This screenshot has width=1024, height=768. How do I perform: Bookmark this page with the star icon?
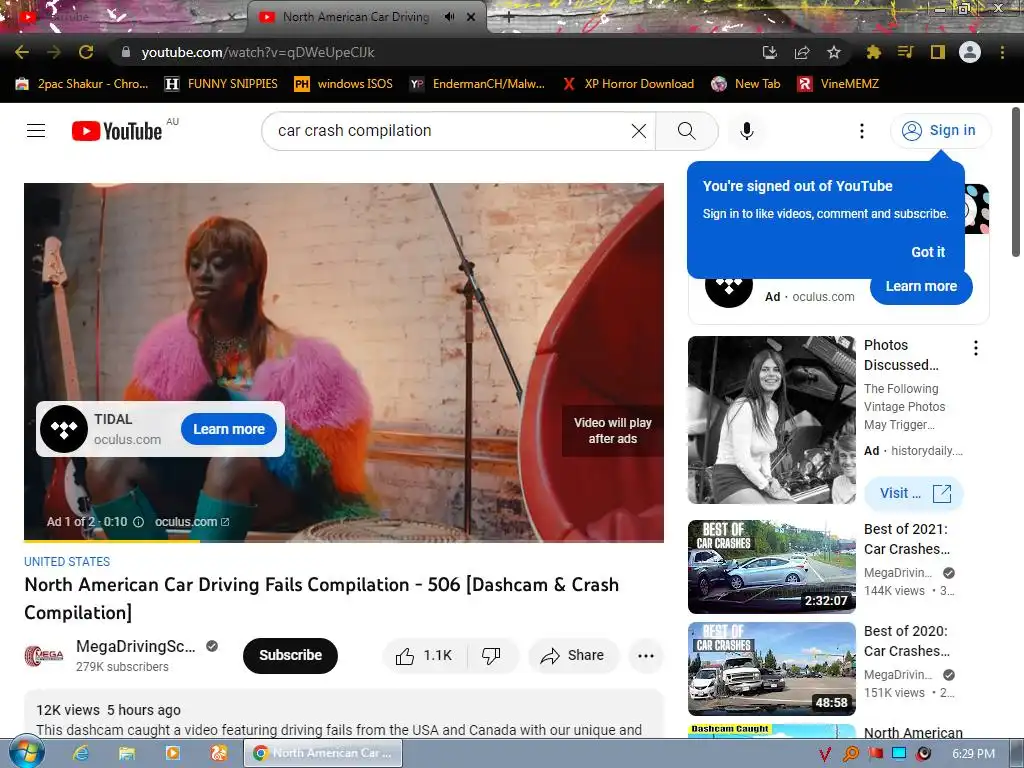tap(834, 52)
